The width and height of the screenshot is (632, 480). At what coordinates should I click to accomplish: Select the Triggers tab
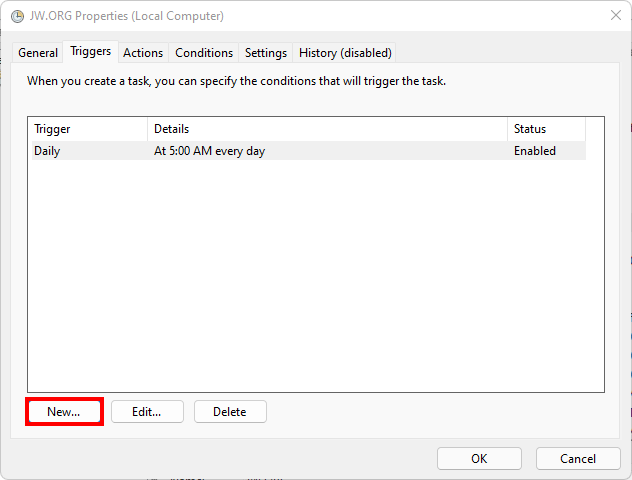pyautogui.click(x=90, y=52)
